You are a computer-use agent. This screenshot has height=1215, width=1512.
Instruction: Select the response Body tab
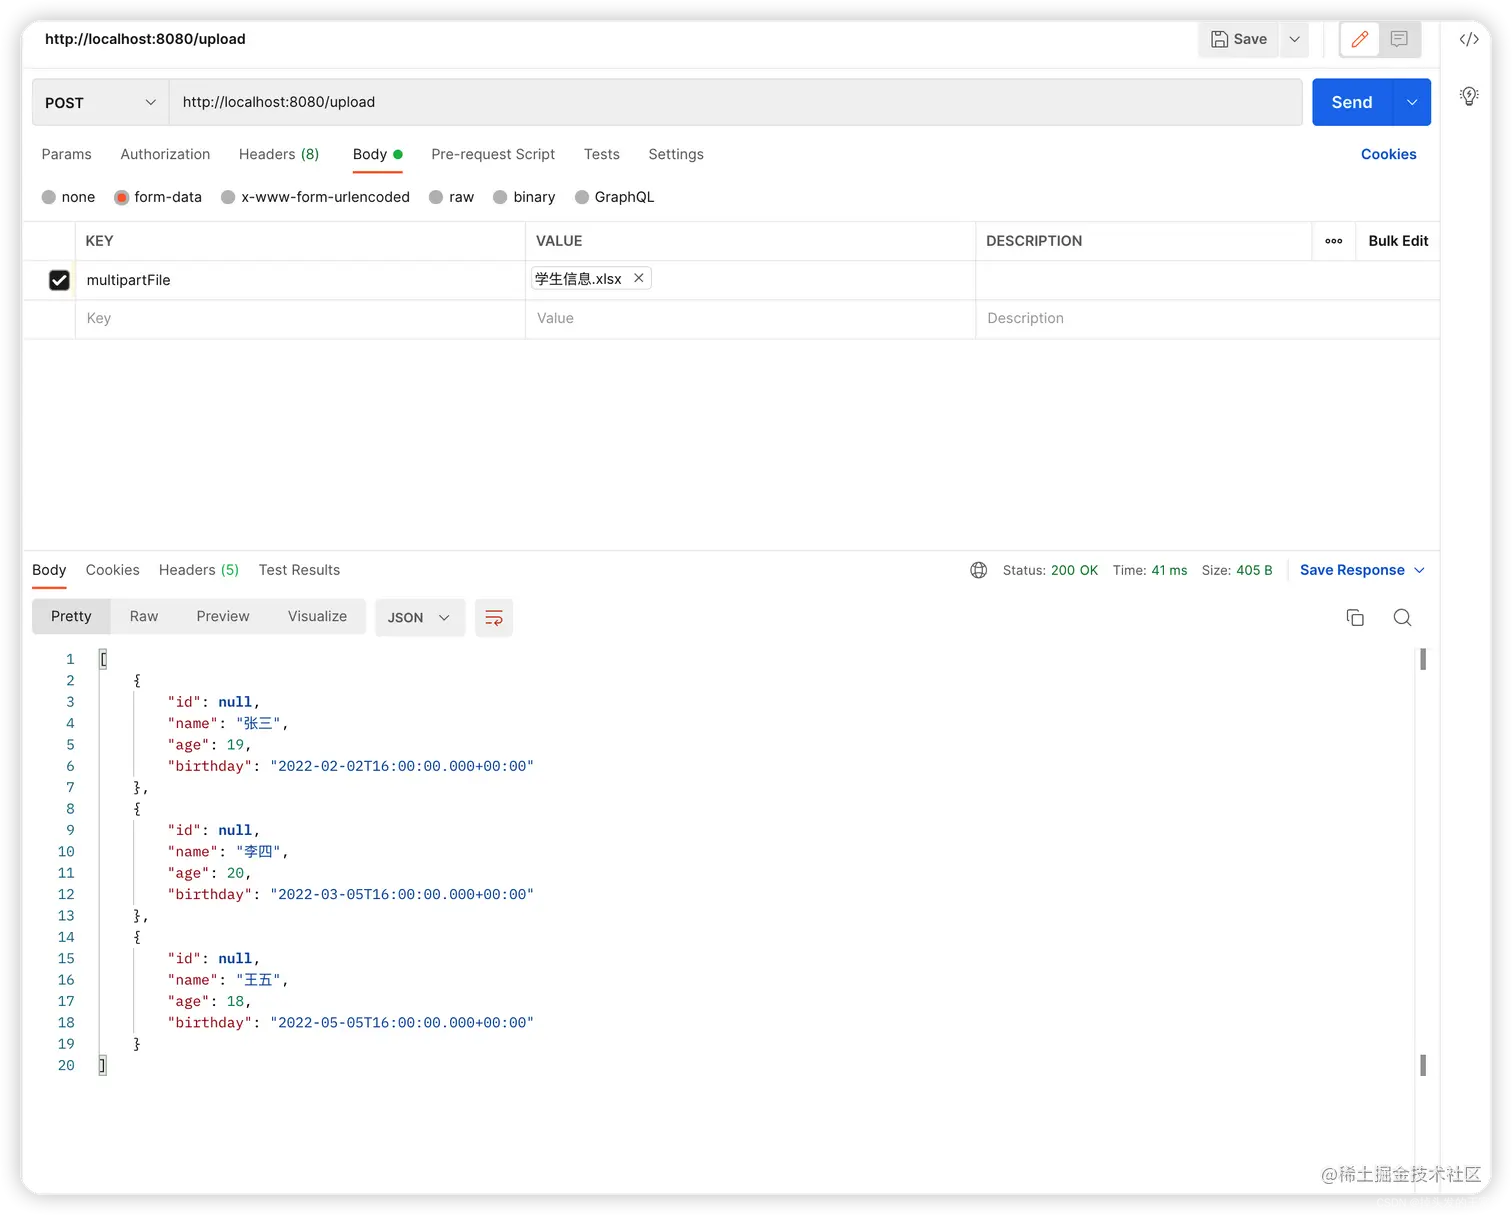click(49, 570)
